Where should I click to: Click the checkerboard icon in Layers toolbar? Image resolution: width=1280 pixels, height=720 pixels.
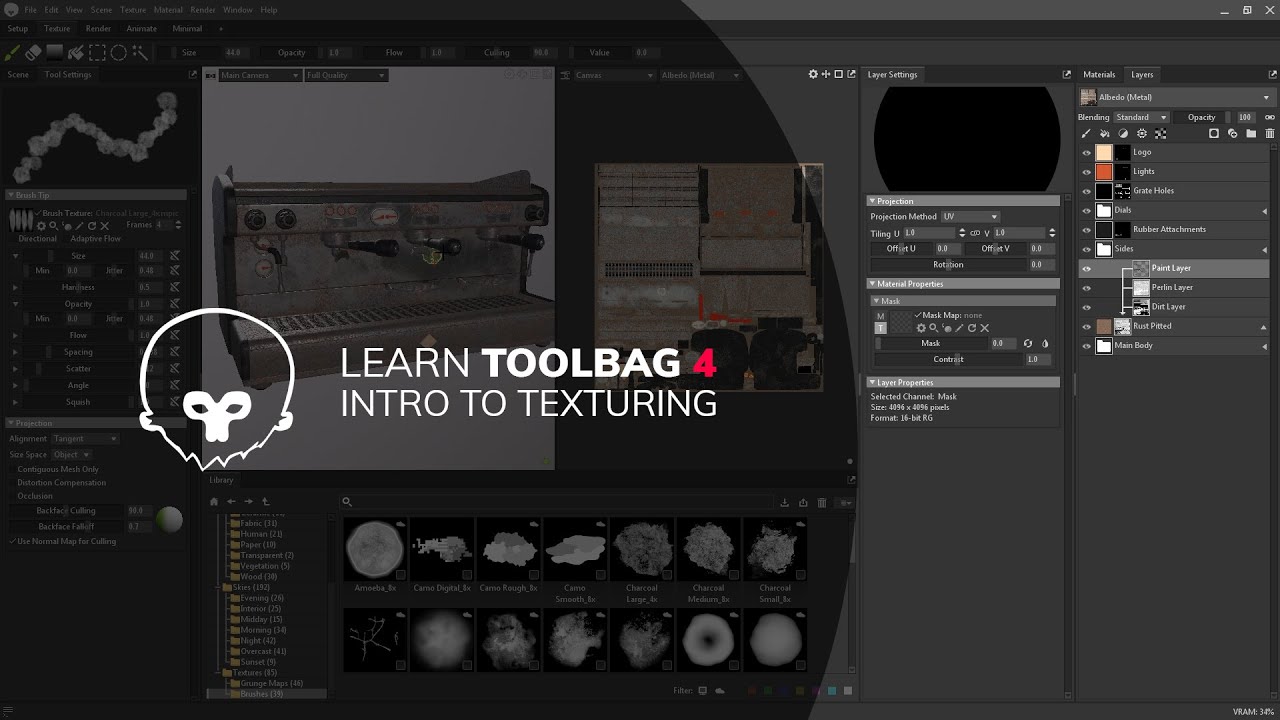tap(1161, 133)
